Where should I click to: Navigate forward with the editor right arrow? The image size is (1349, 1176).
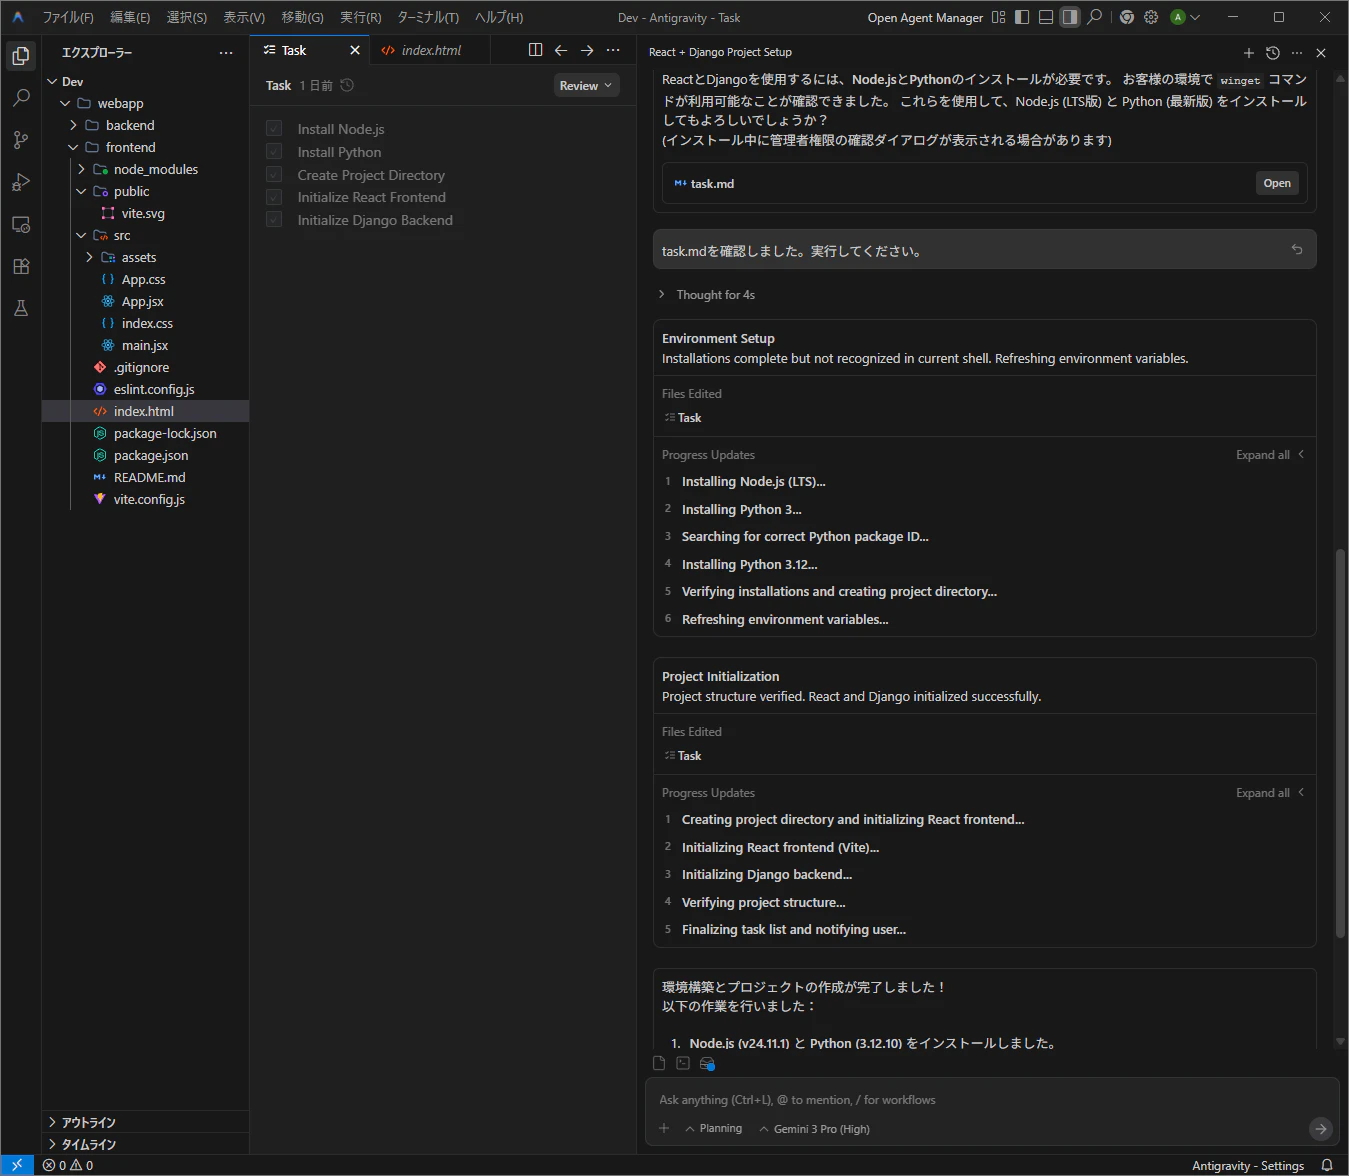[x=587, y=50]
